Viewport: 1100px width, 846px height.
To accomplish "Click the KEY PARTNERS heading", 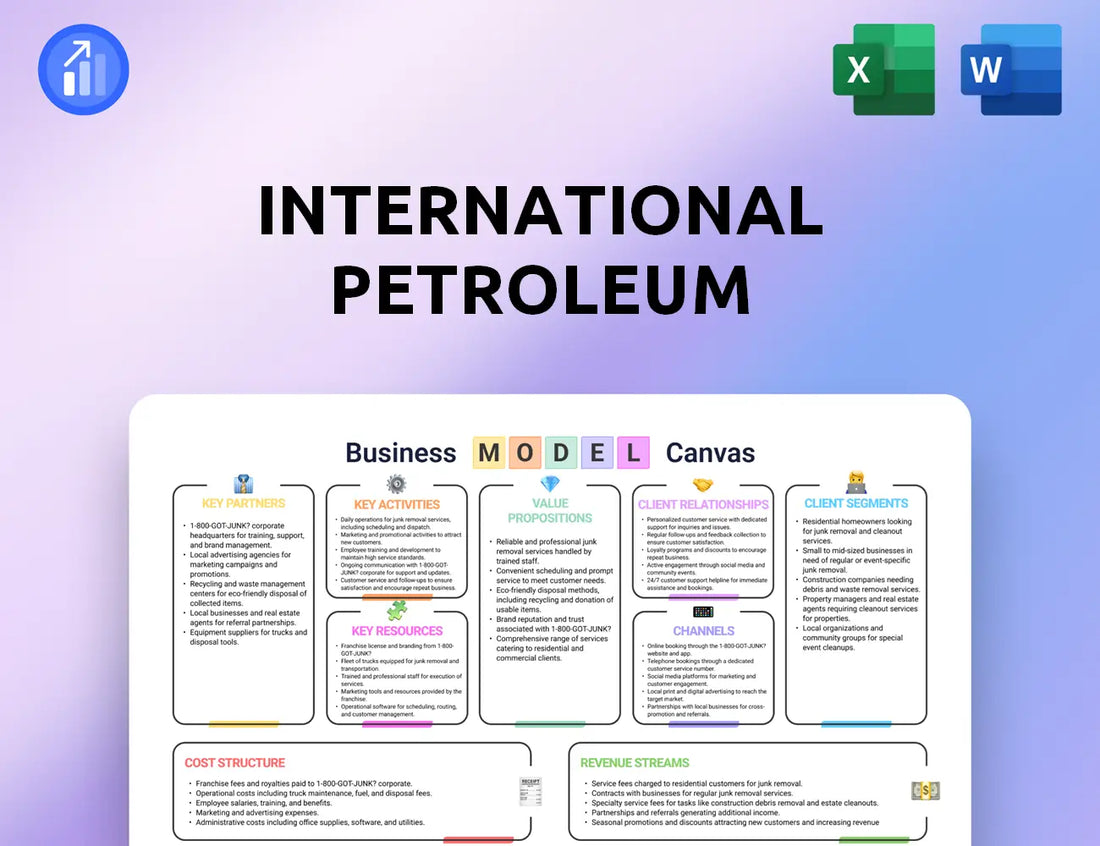I will point(243,503).
